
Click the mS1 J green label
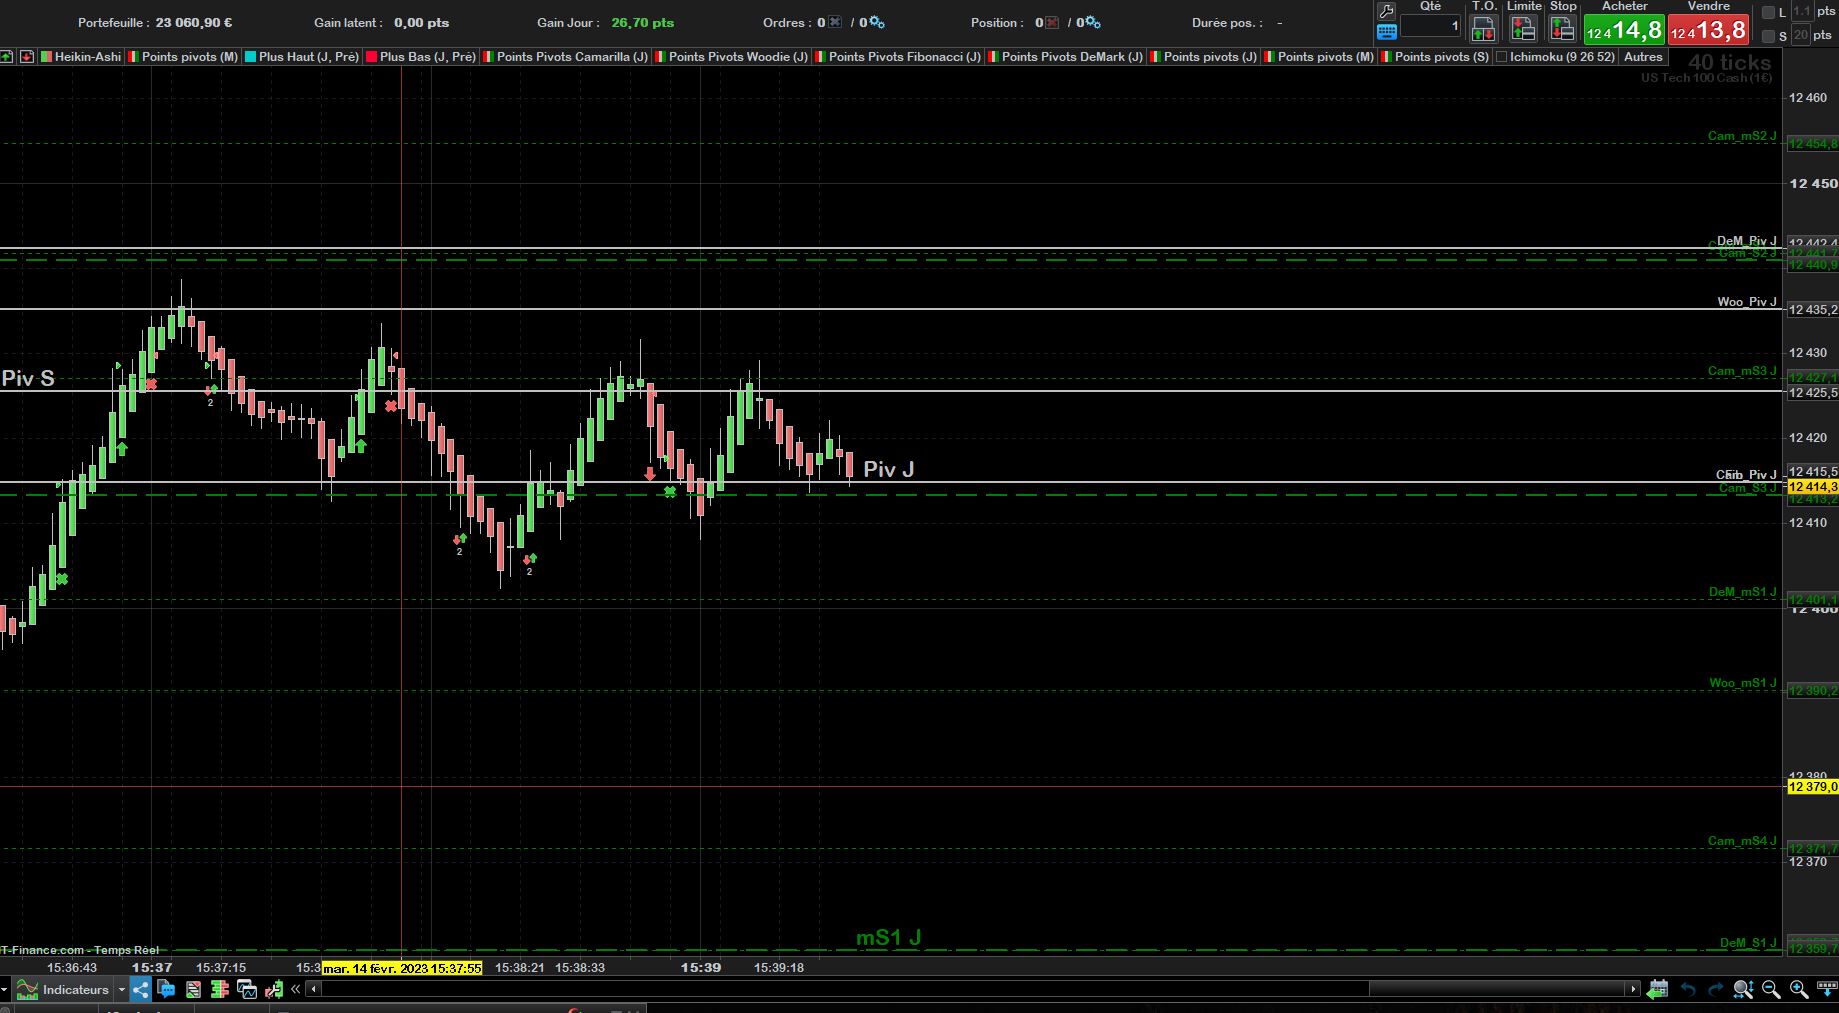coord(888,937)
